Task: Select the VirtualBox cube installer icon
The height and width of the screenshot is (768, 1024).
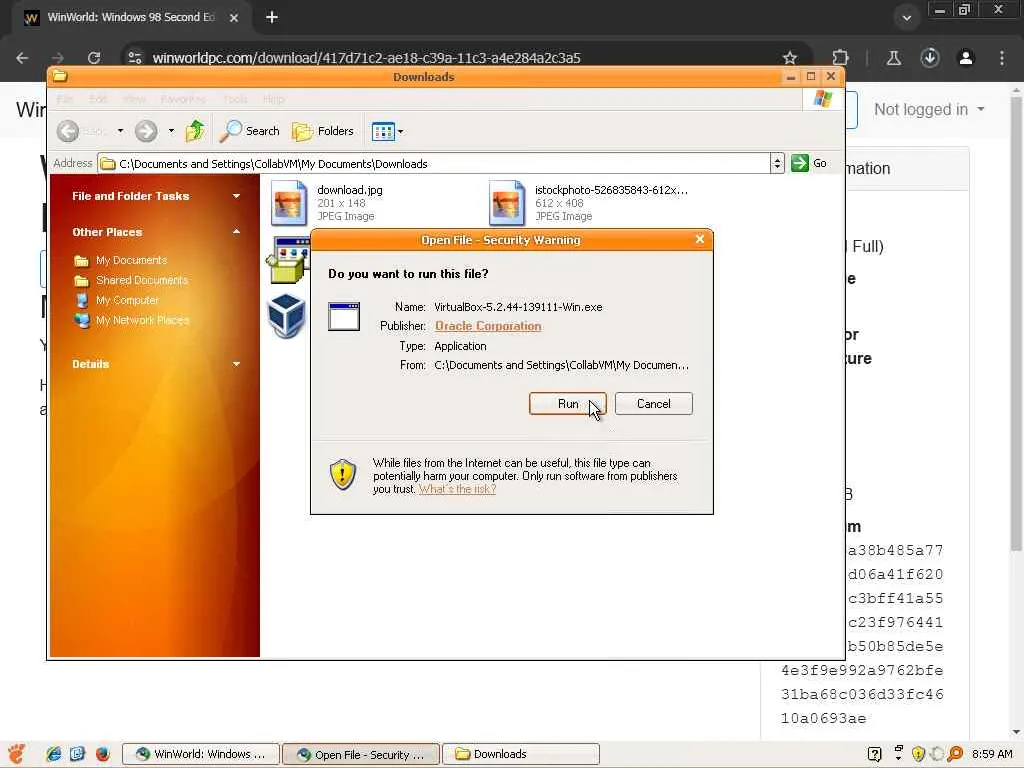Action: (287, 317)
